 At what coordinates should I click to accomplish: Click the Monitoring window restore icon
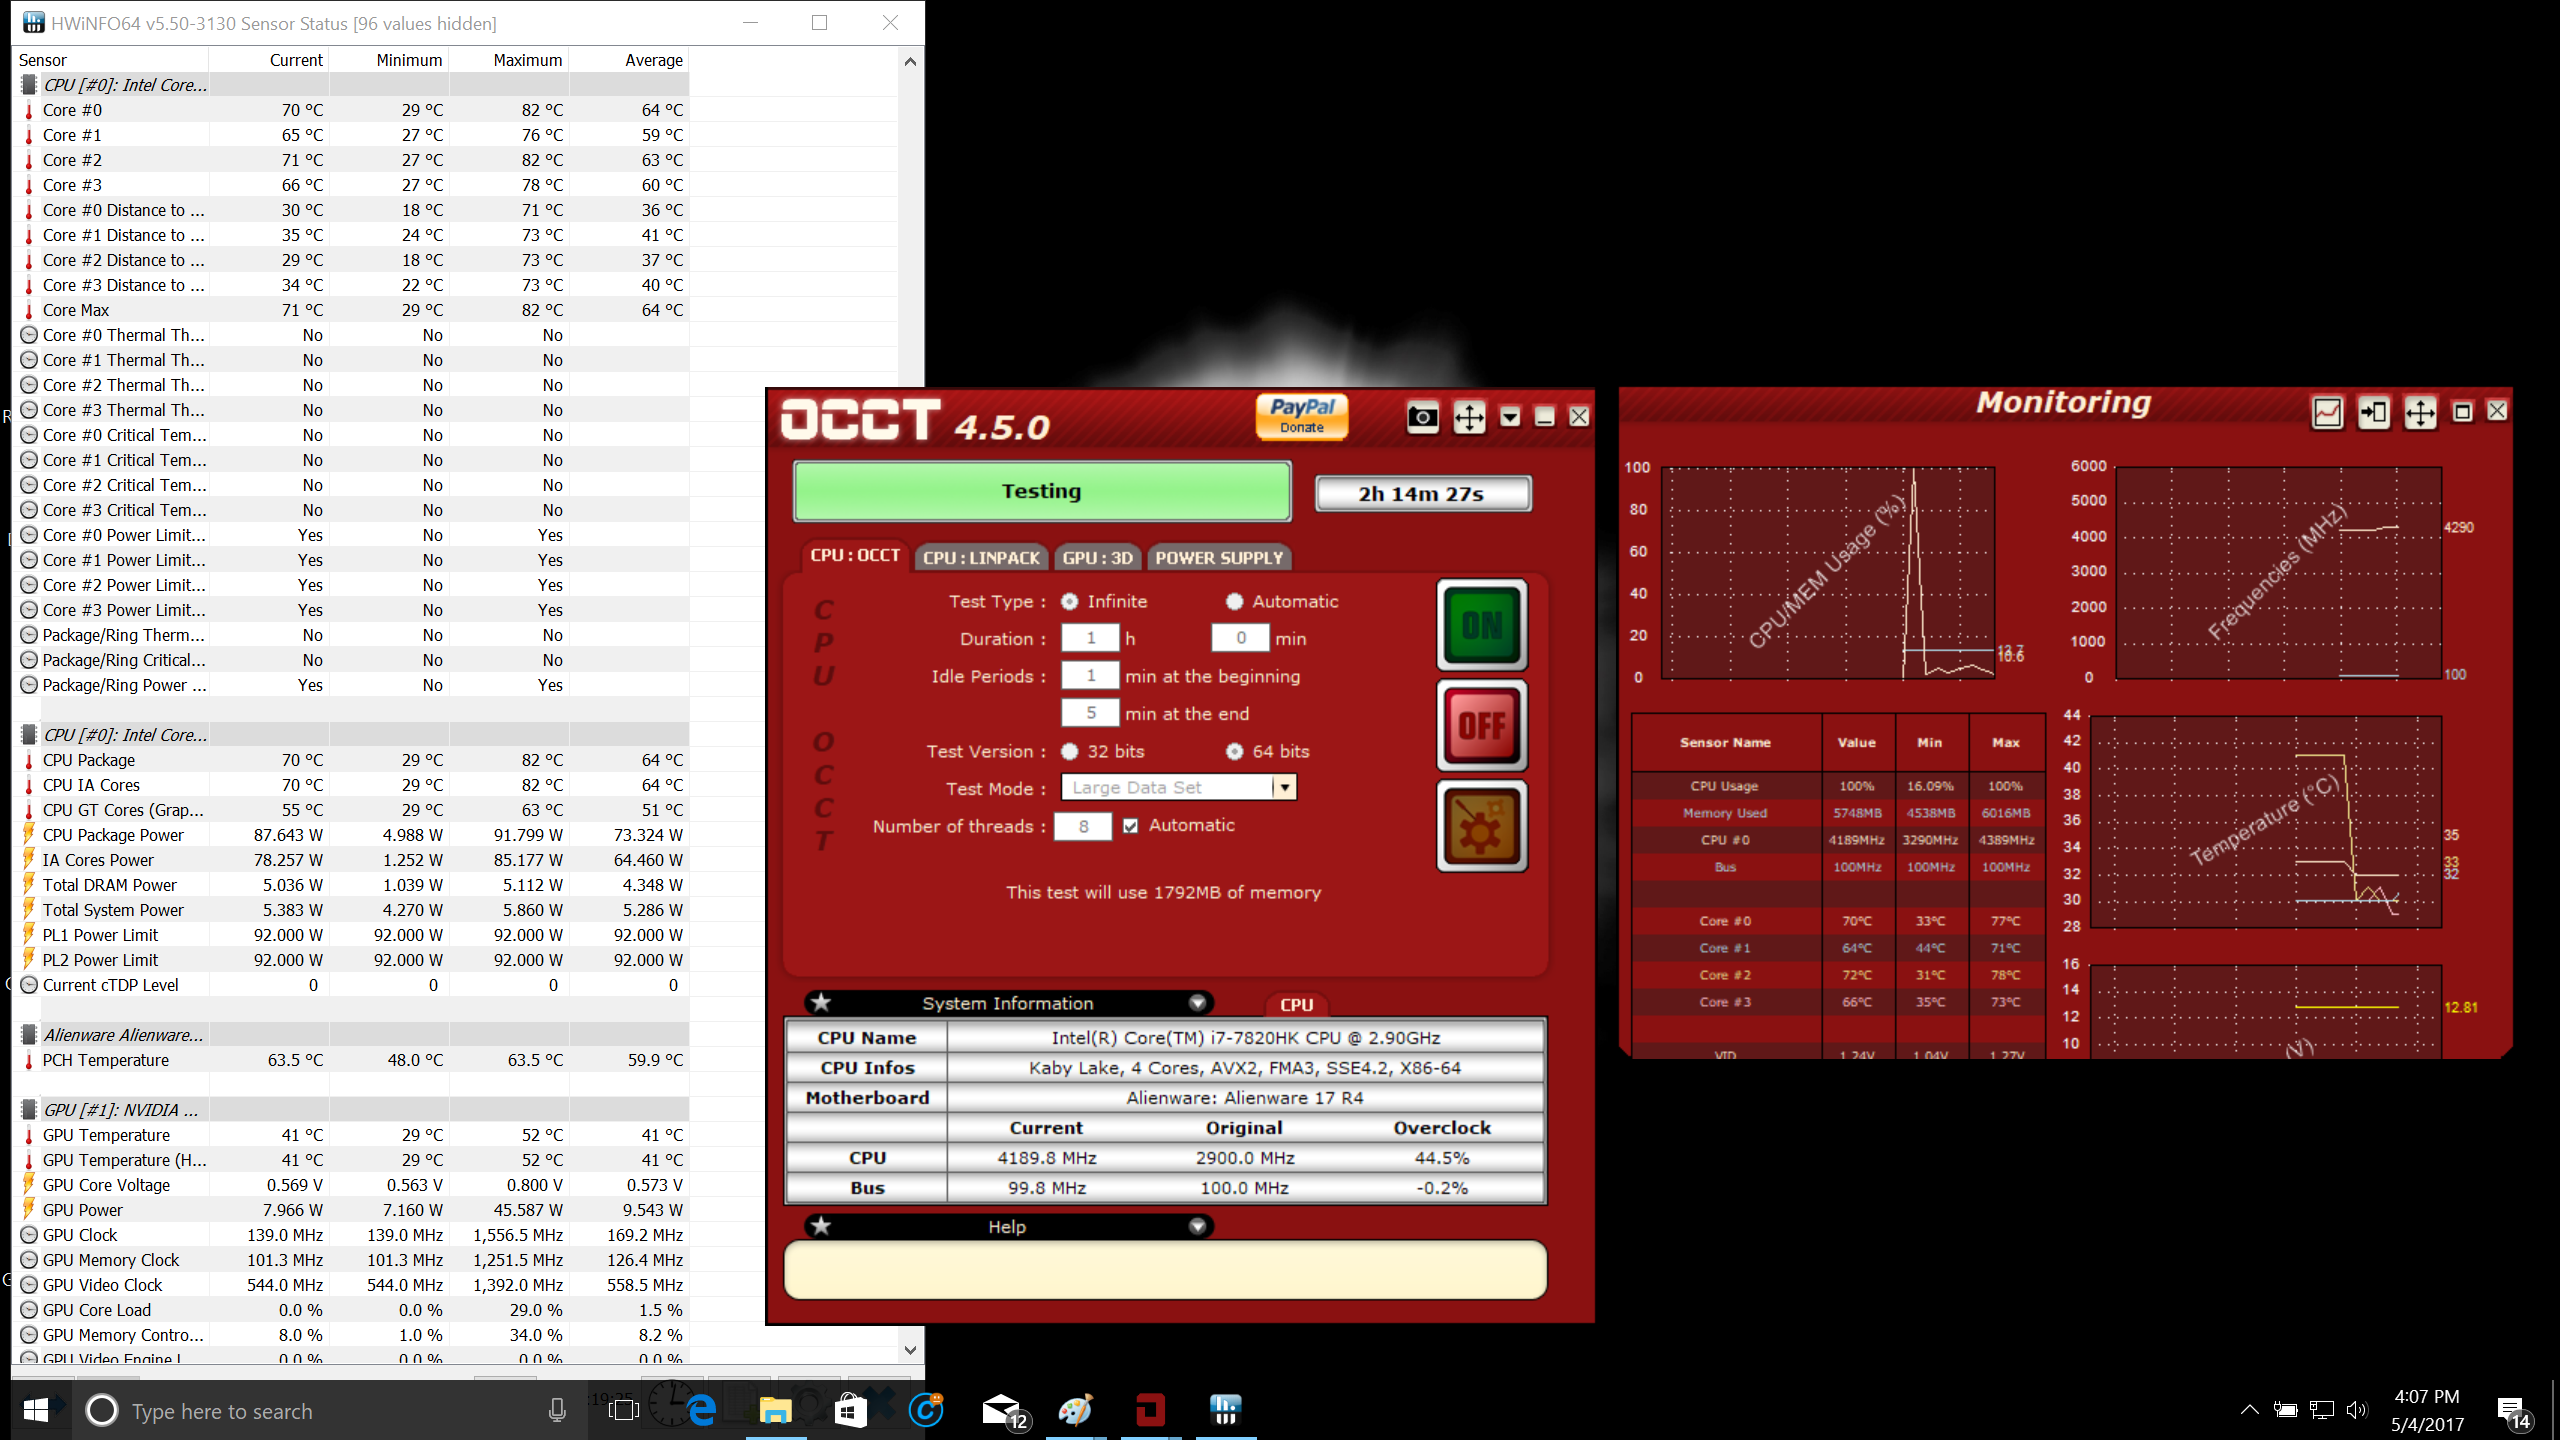point(2463,412)
